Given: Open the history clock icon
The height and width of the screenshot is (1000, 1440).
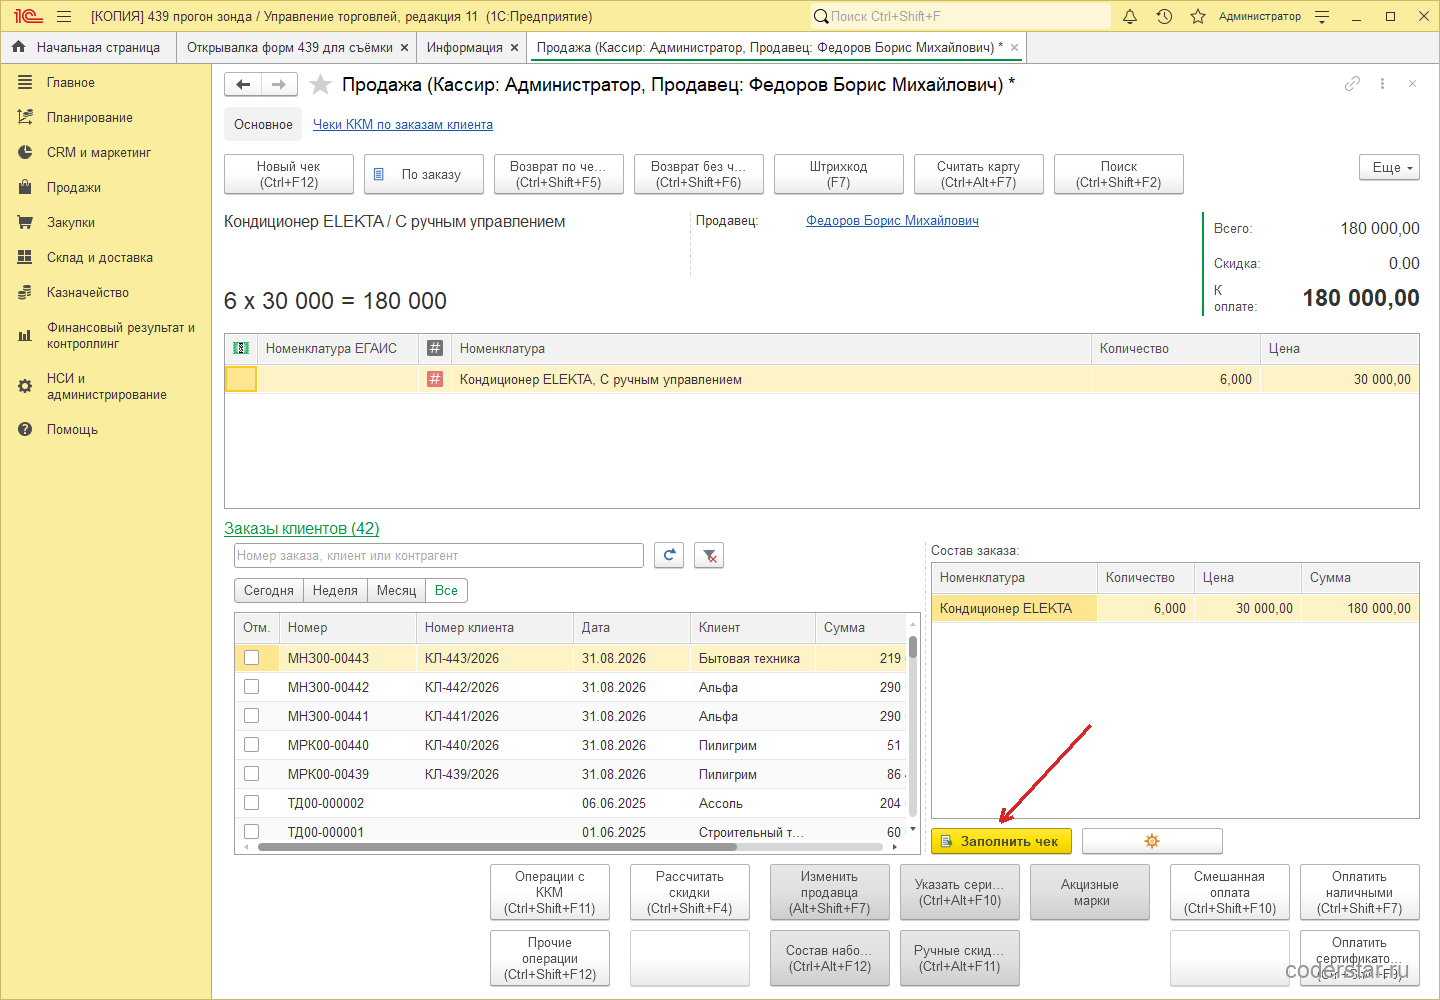Looking at the screenshot, I should click(x=1164, y=16).
